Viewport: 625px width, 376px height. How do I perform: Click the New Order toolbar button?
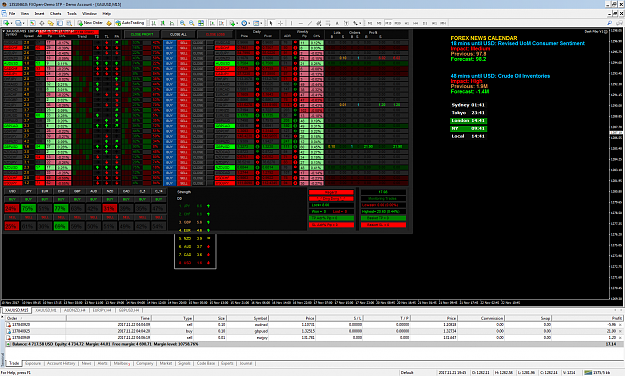click(90, 23)
